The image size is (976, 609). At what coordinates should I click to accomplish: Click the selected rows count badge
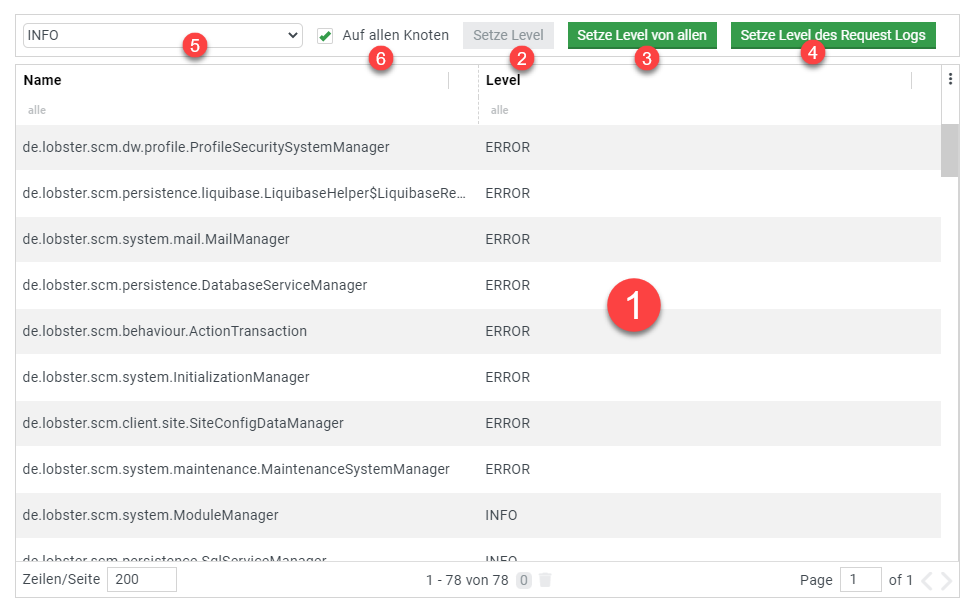pos(524,580)
